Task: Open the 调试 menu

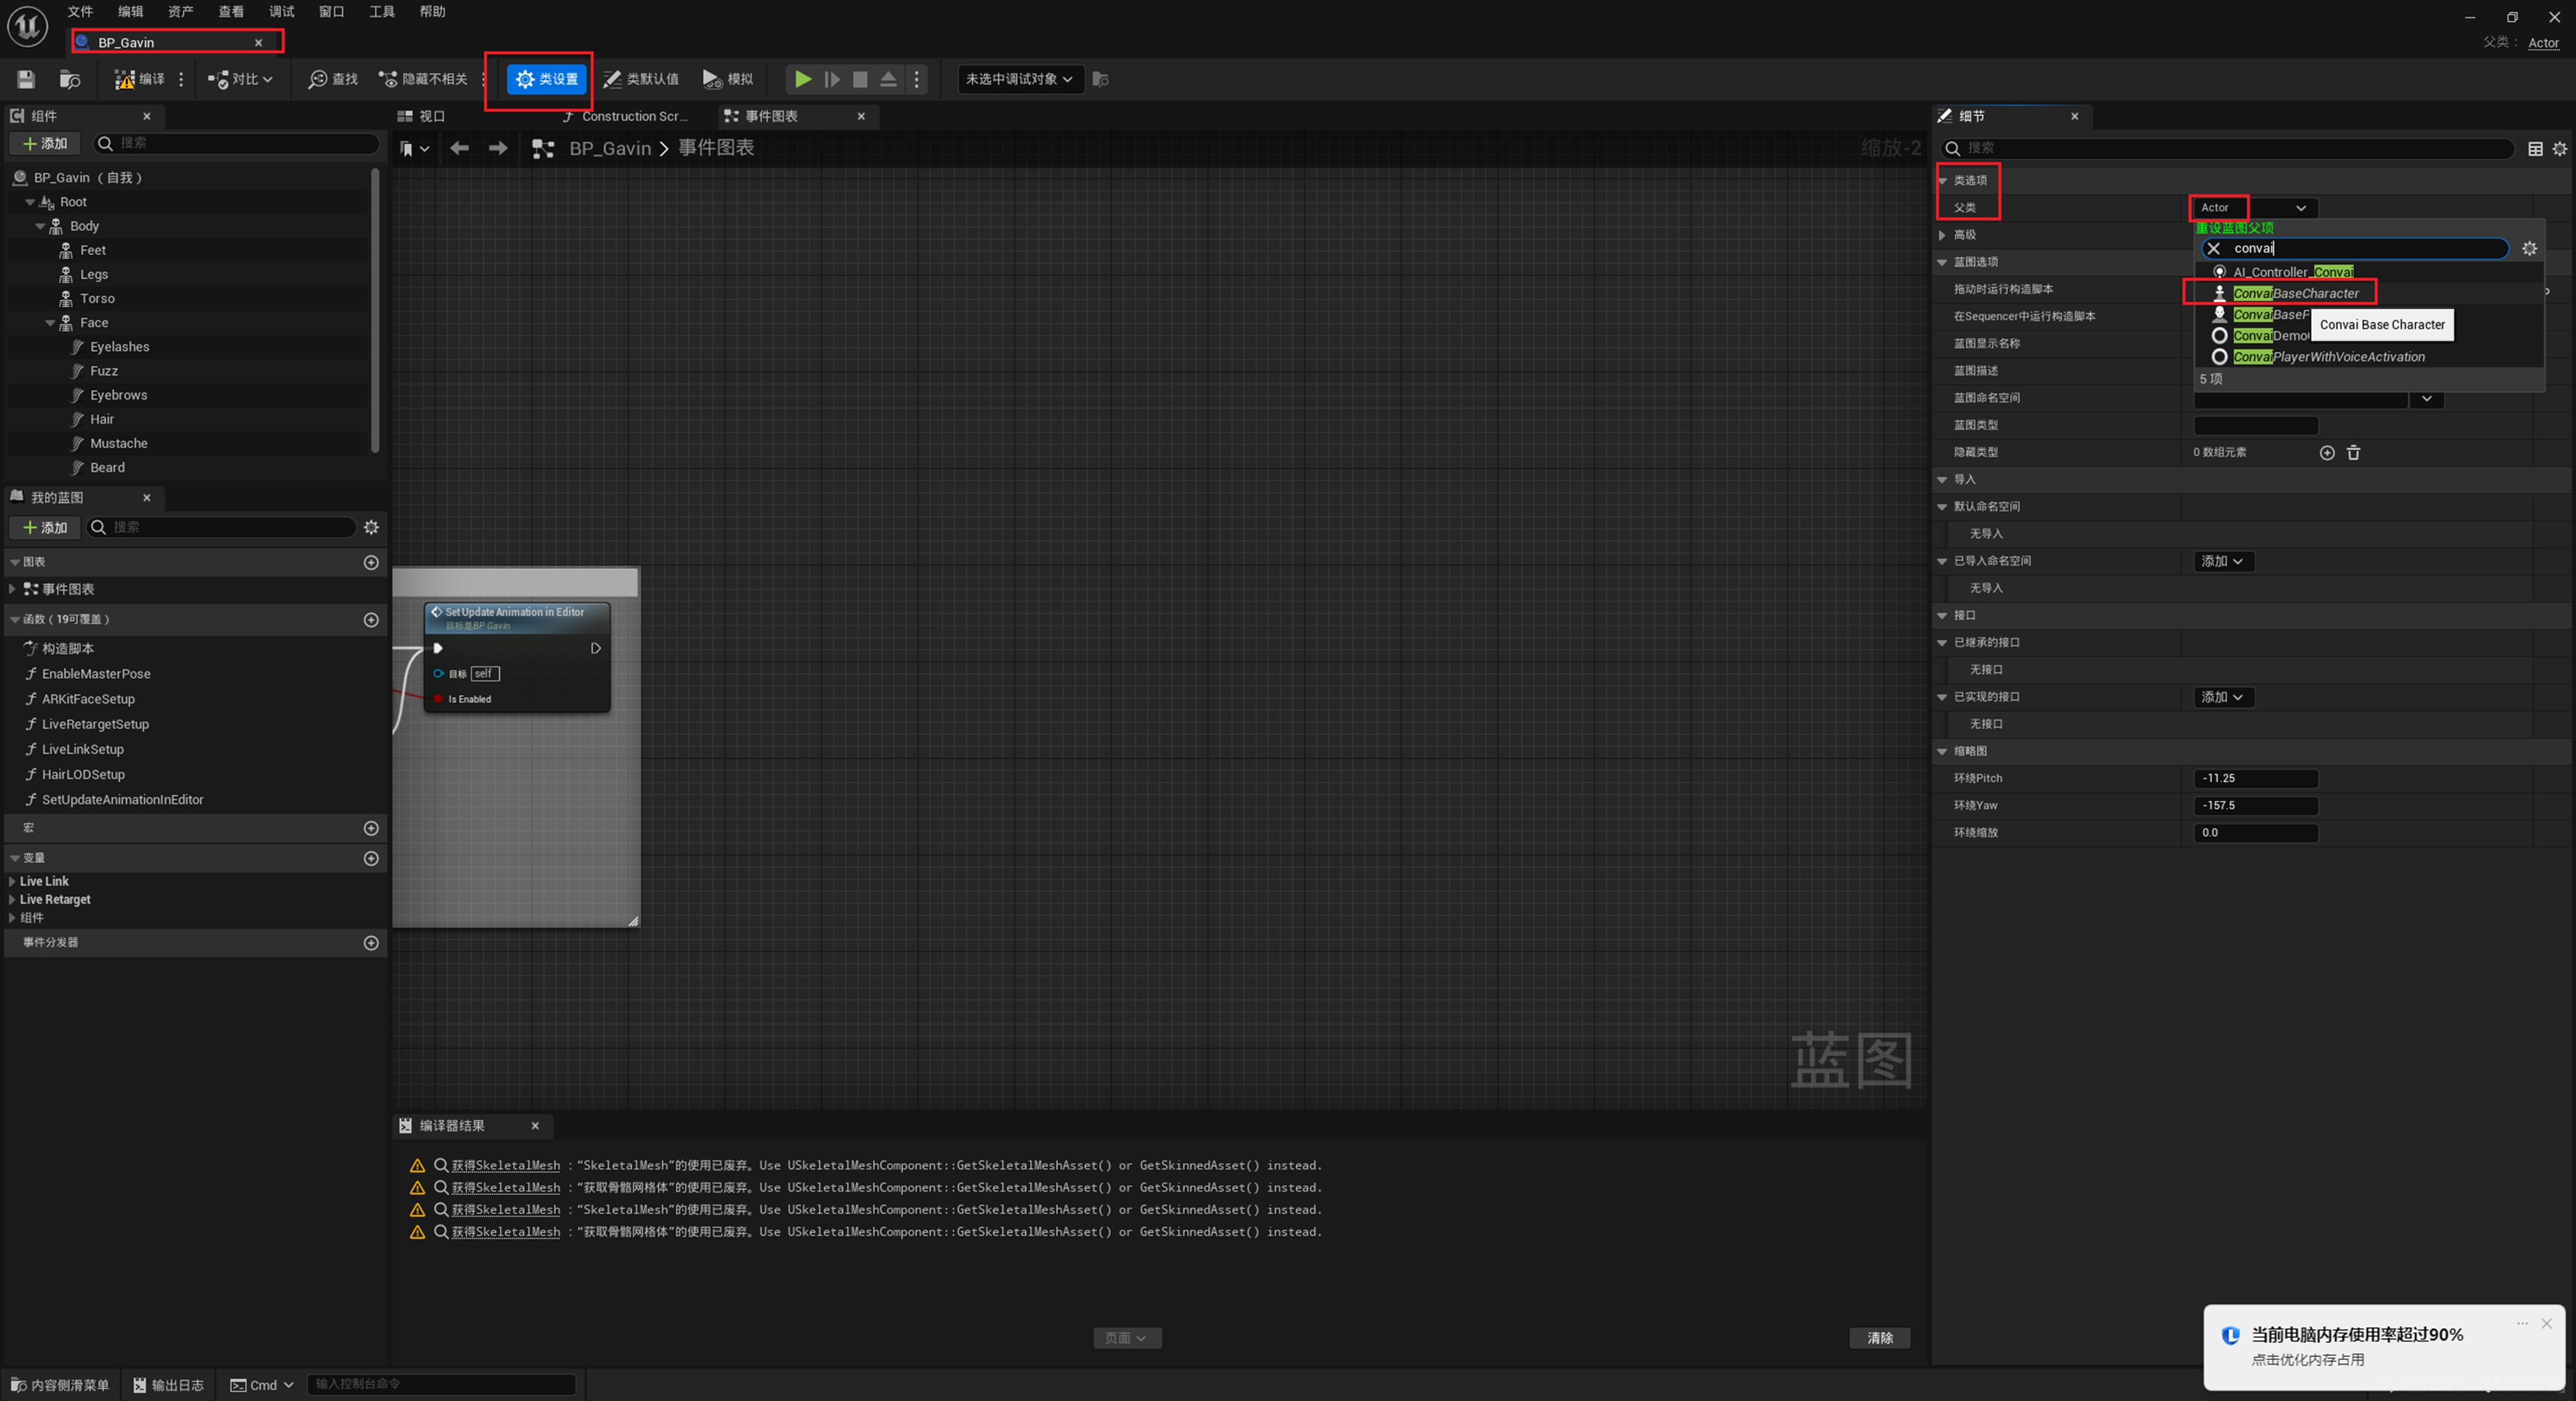Action: (281, 11)
